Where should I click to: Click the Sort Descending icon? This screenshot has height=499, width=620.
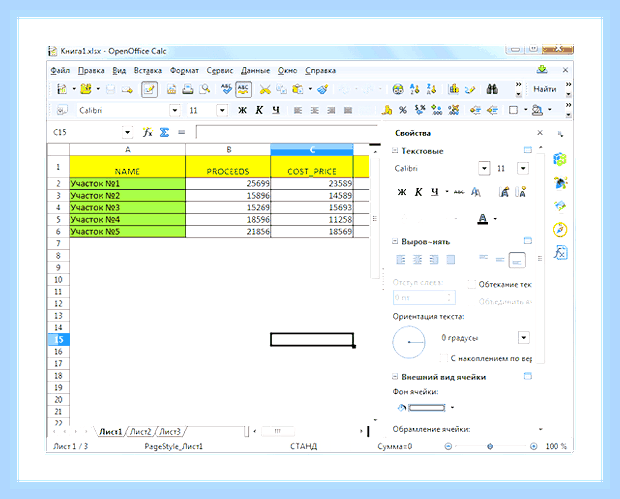[x=431, y=89]
